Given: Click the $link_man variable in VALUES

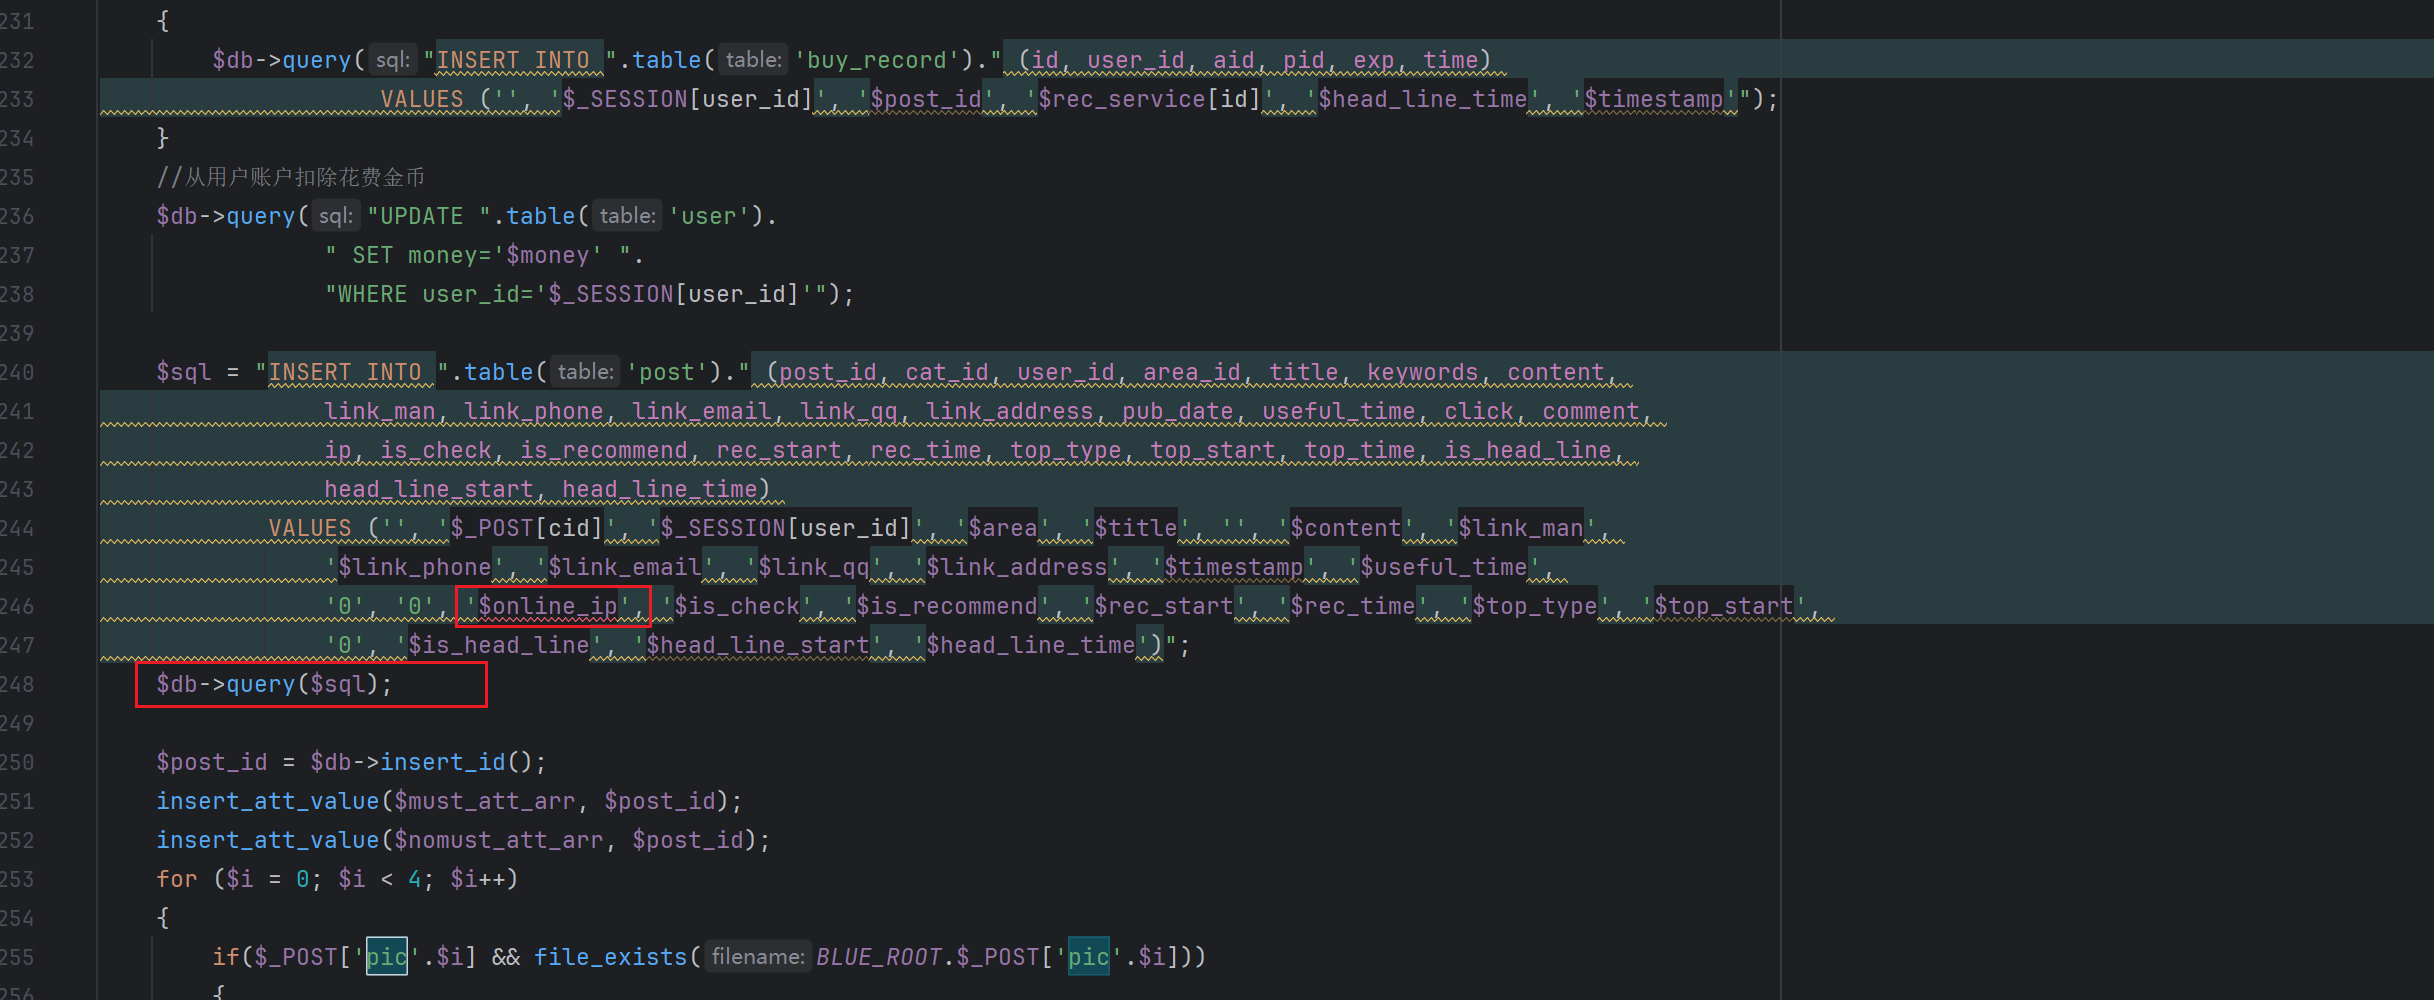Looking at the screenshot, I should click(1521, 528).
